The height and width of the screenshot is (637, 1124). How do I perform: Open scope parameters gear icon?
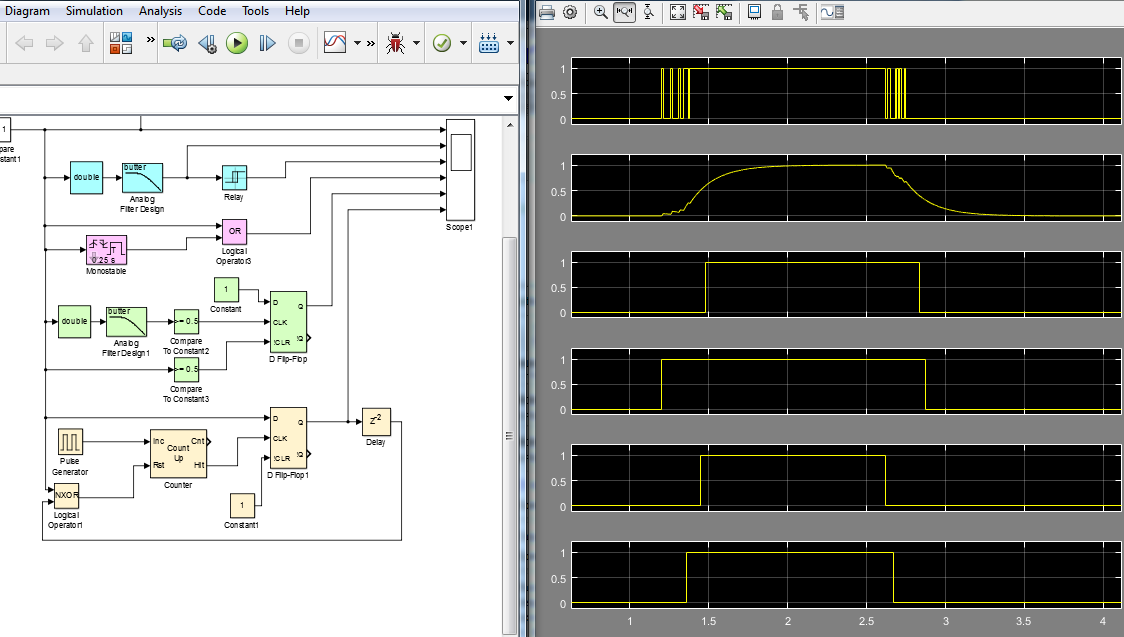coord(570,12)
